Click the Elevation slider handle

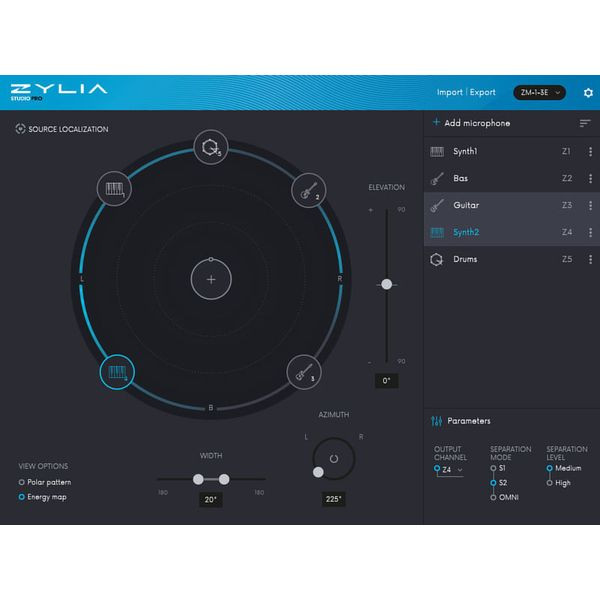point(386,284)
